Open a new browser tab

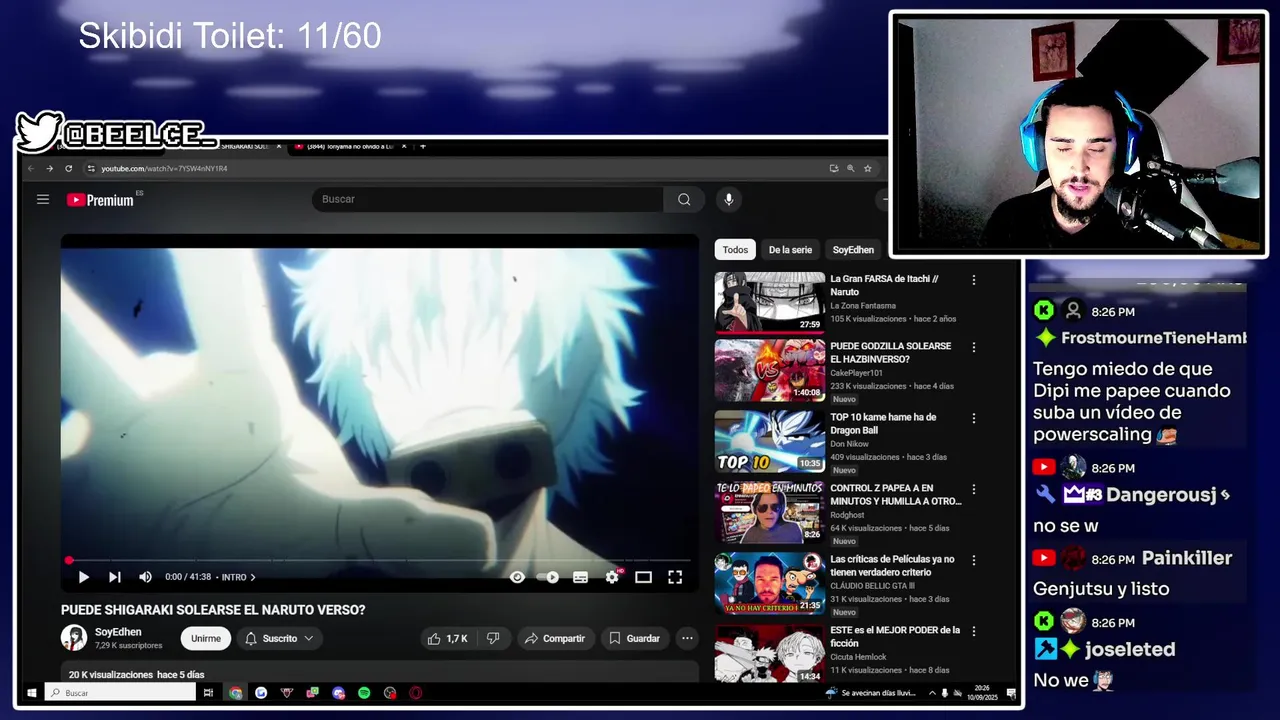423,146
